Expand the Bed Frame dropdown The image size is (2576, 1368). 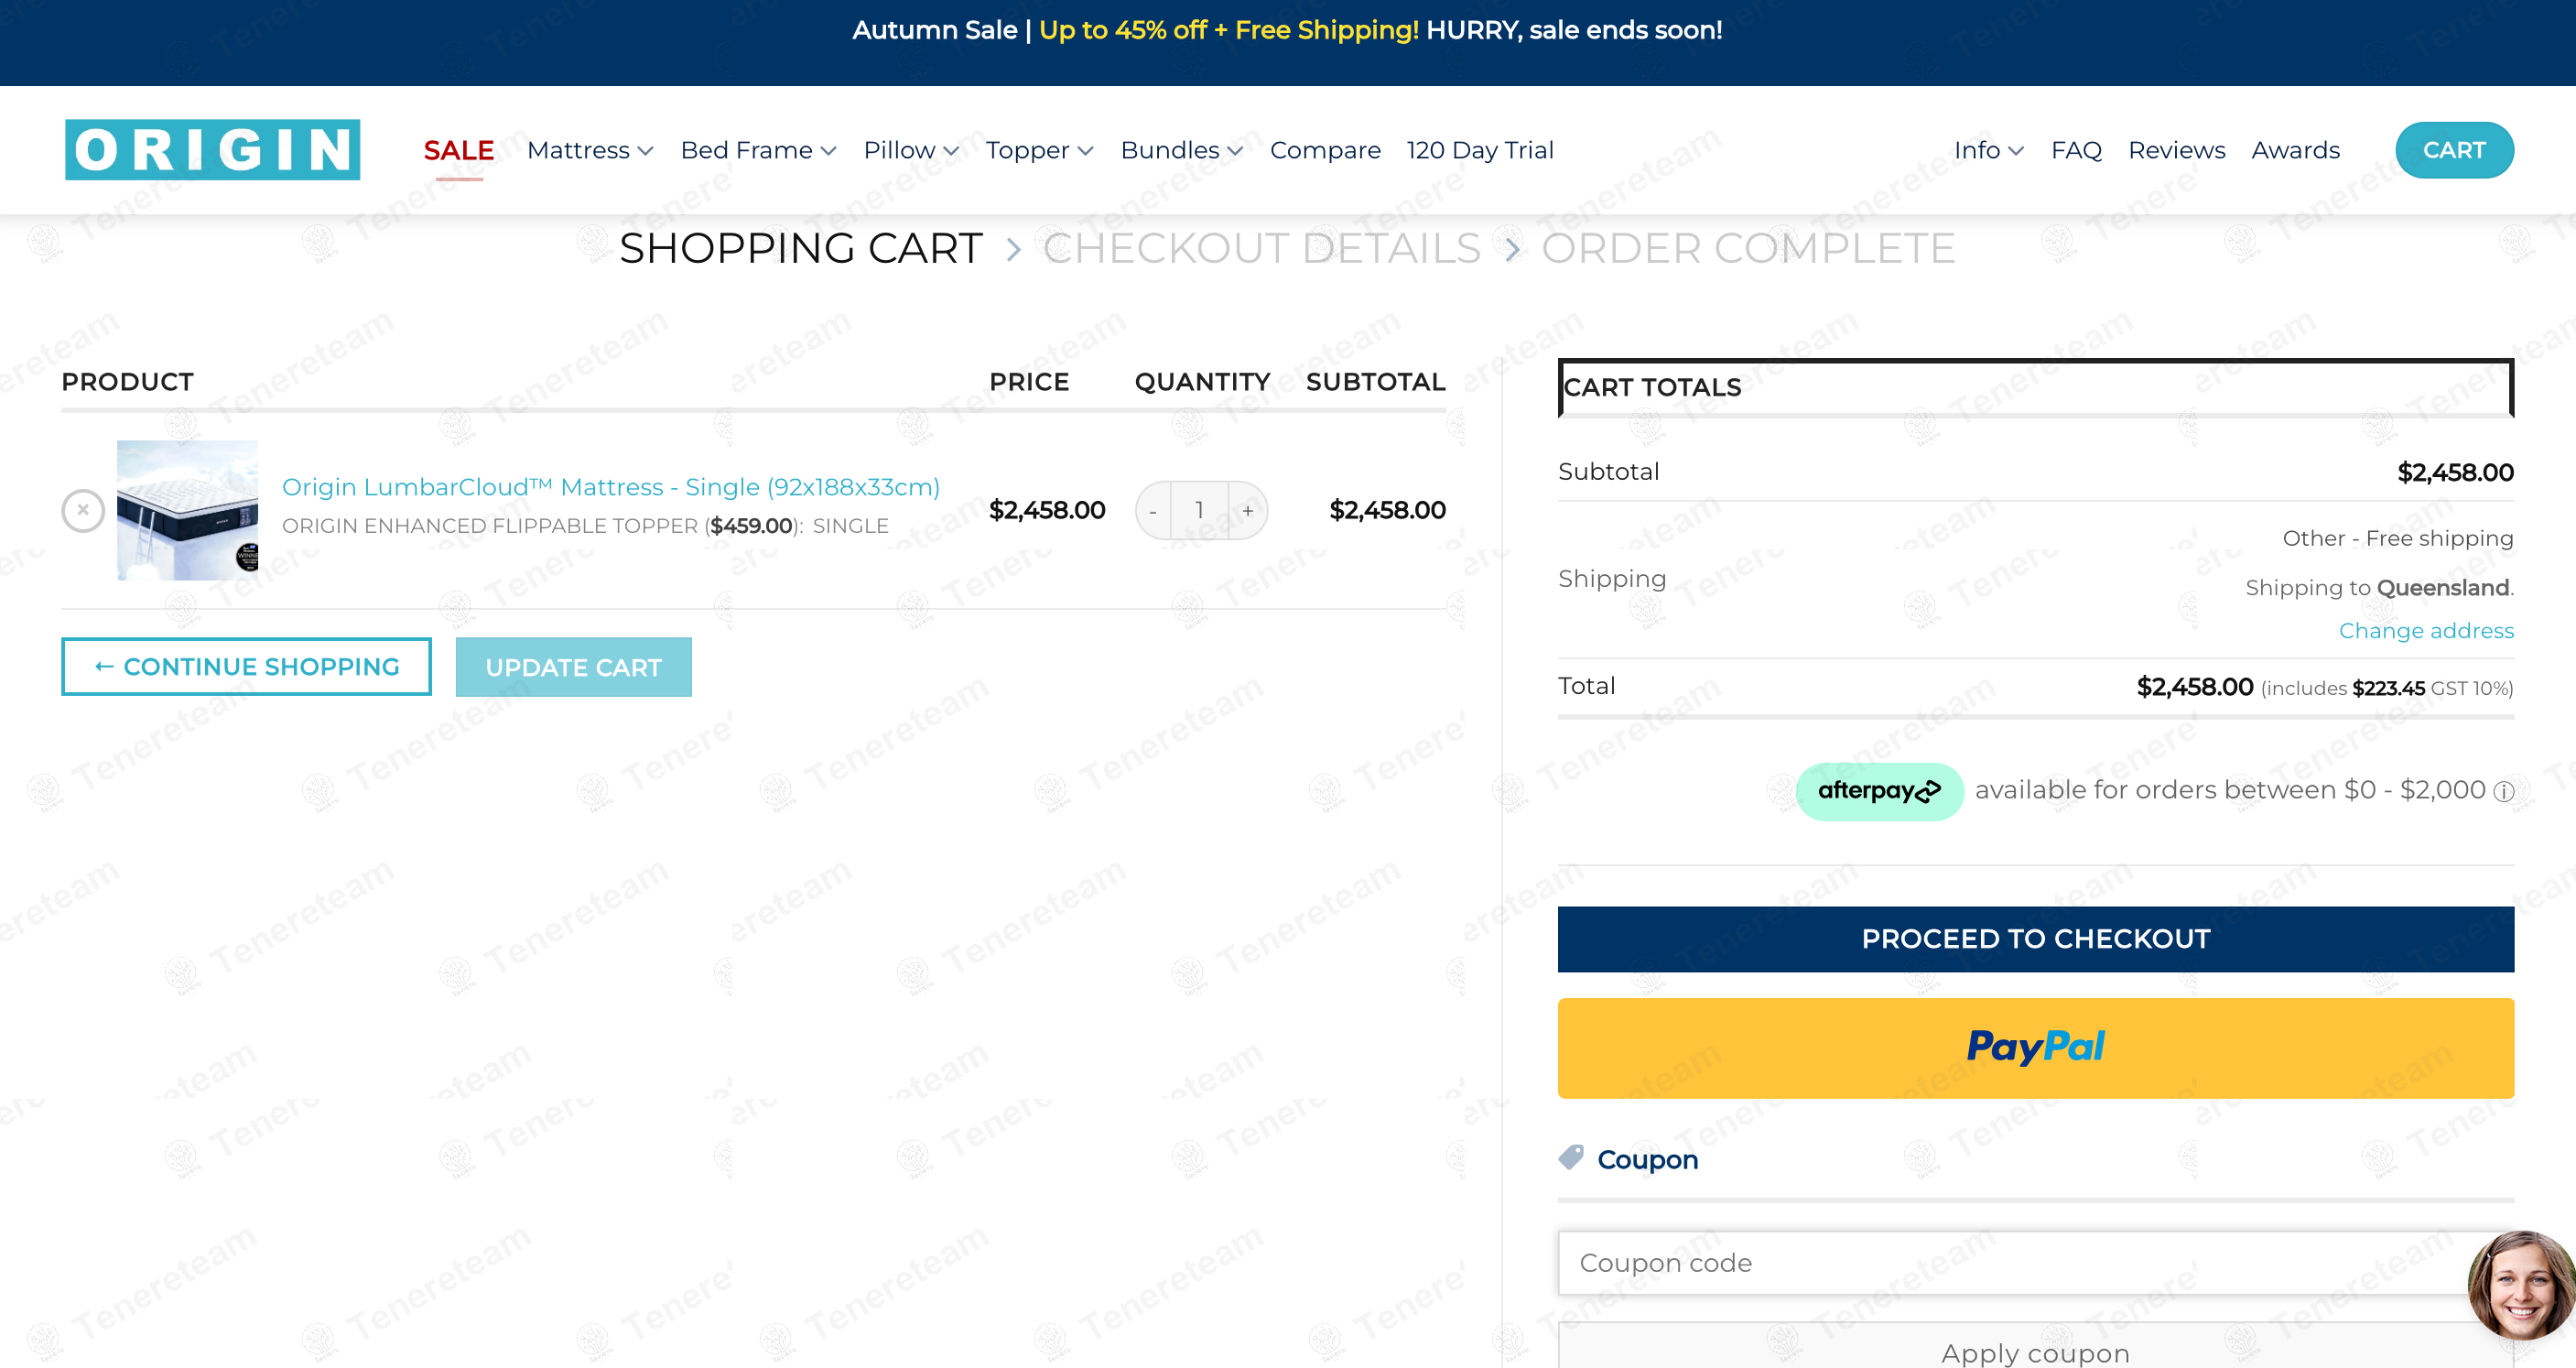758,150
